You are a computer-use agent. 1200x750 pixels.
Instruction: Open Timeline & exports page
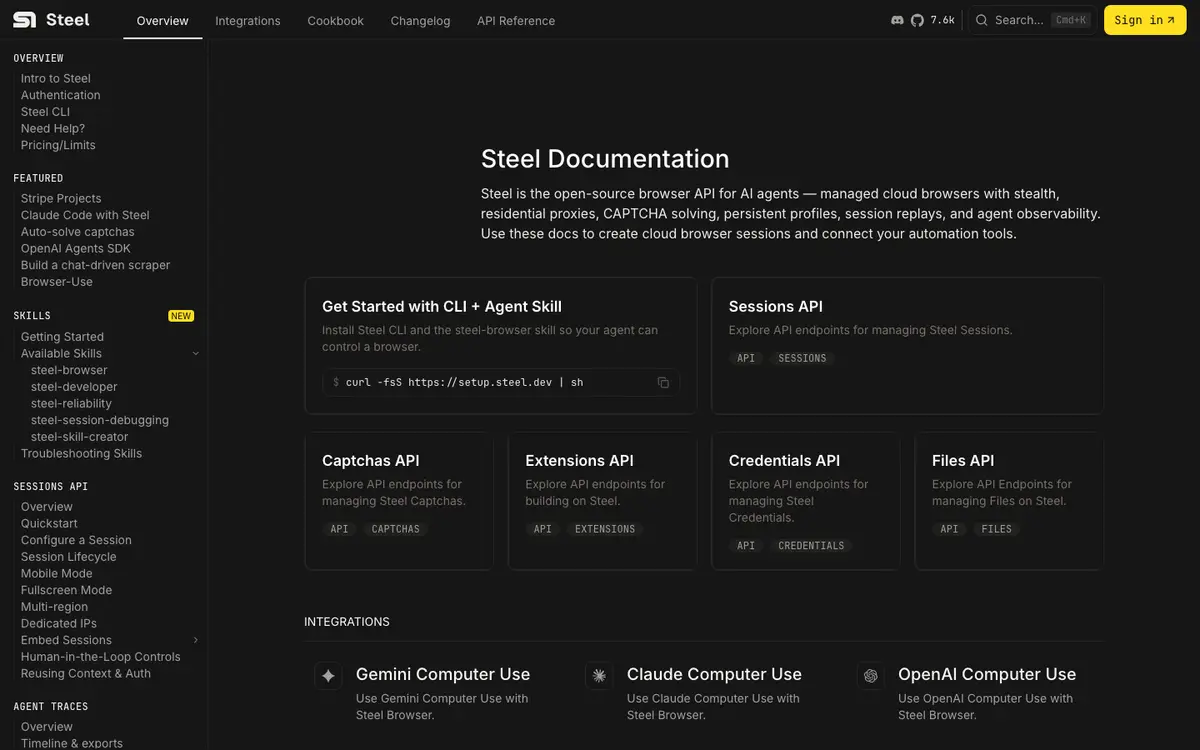72,743
